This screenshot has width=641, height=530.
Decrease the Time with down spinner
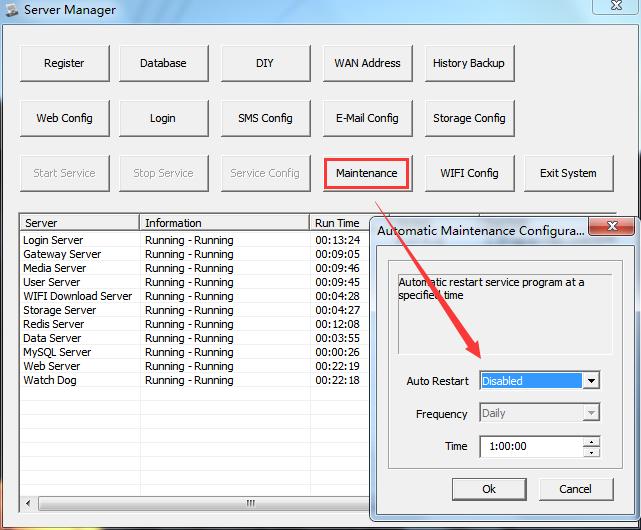(592, 452)
